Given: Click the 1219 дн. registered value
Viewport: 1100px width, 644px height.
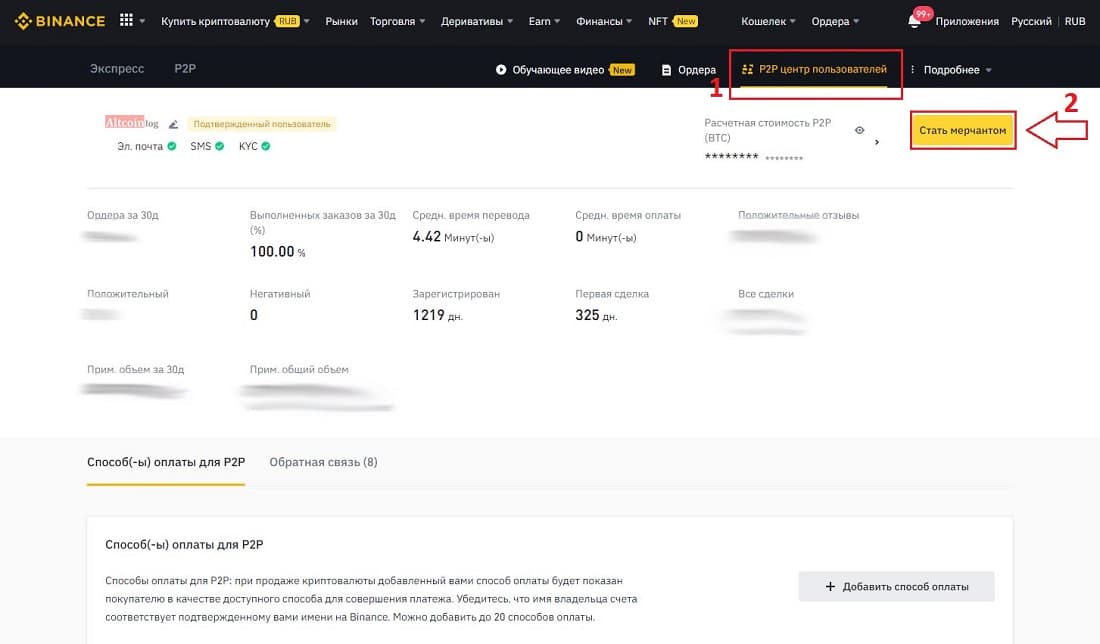Looking at the screenshot, I should pyautogui.click(x=438, y=316).
